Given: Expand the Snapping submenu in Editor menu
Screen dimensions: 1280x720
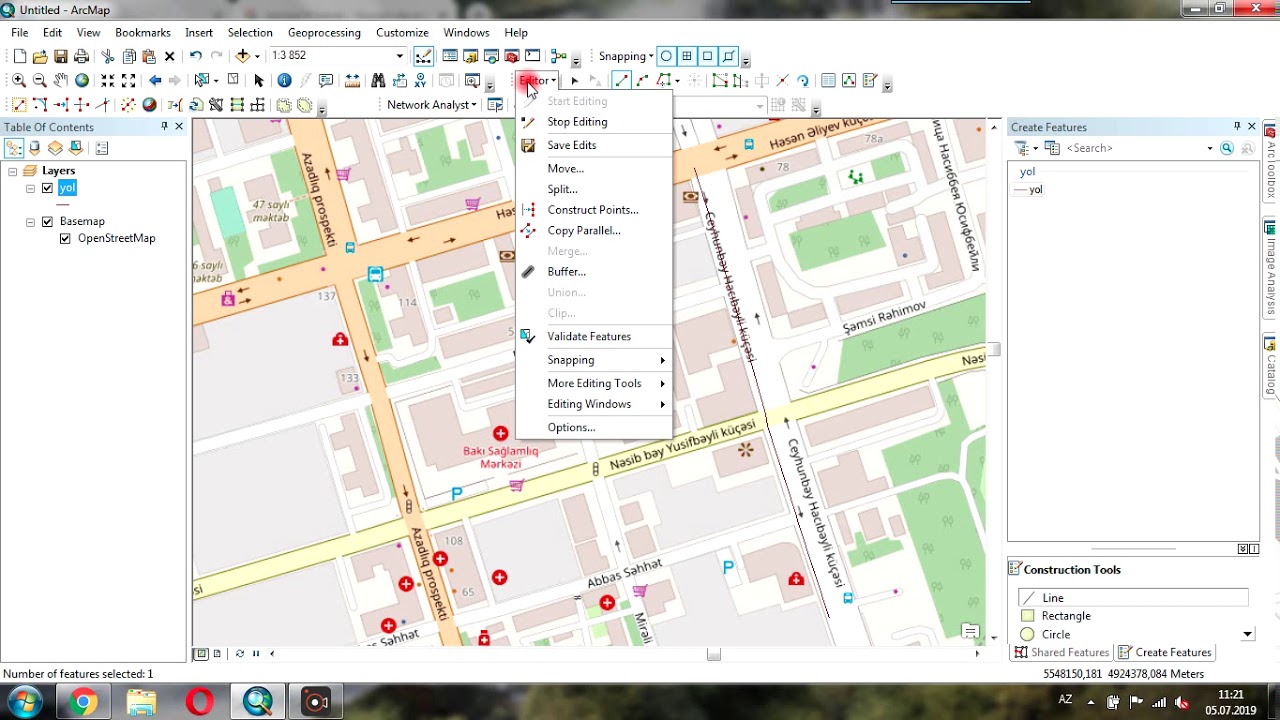Looking at the screenshot, I should (x=594, y=360).
